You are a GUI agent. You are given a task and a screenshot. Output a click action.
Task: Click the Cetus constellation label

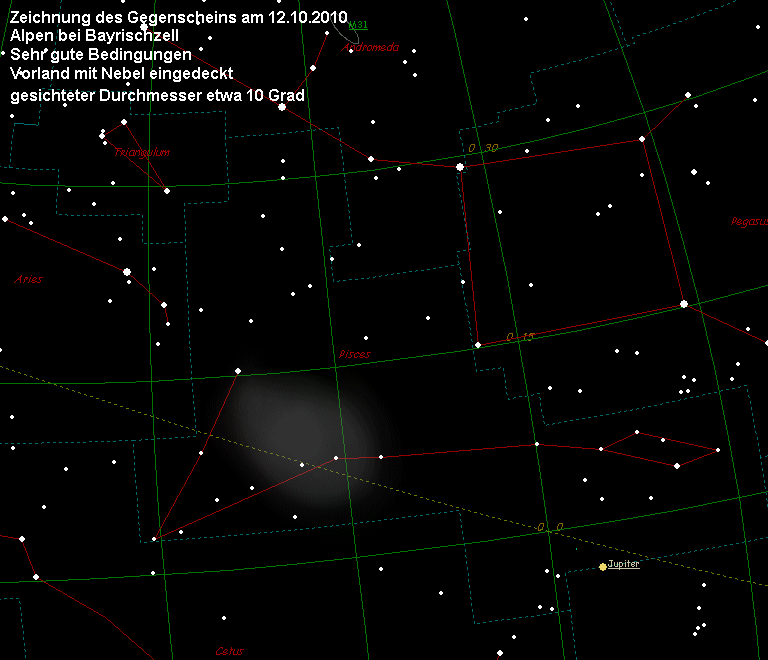[229, 651]
